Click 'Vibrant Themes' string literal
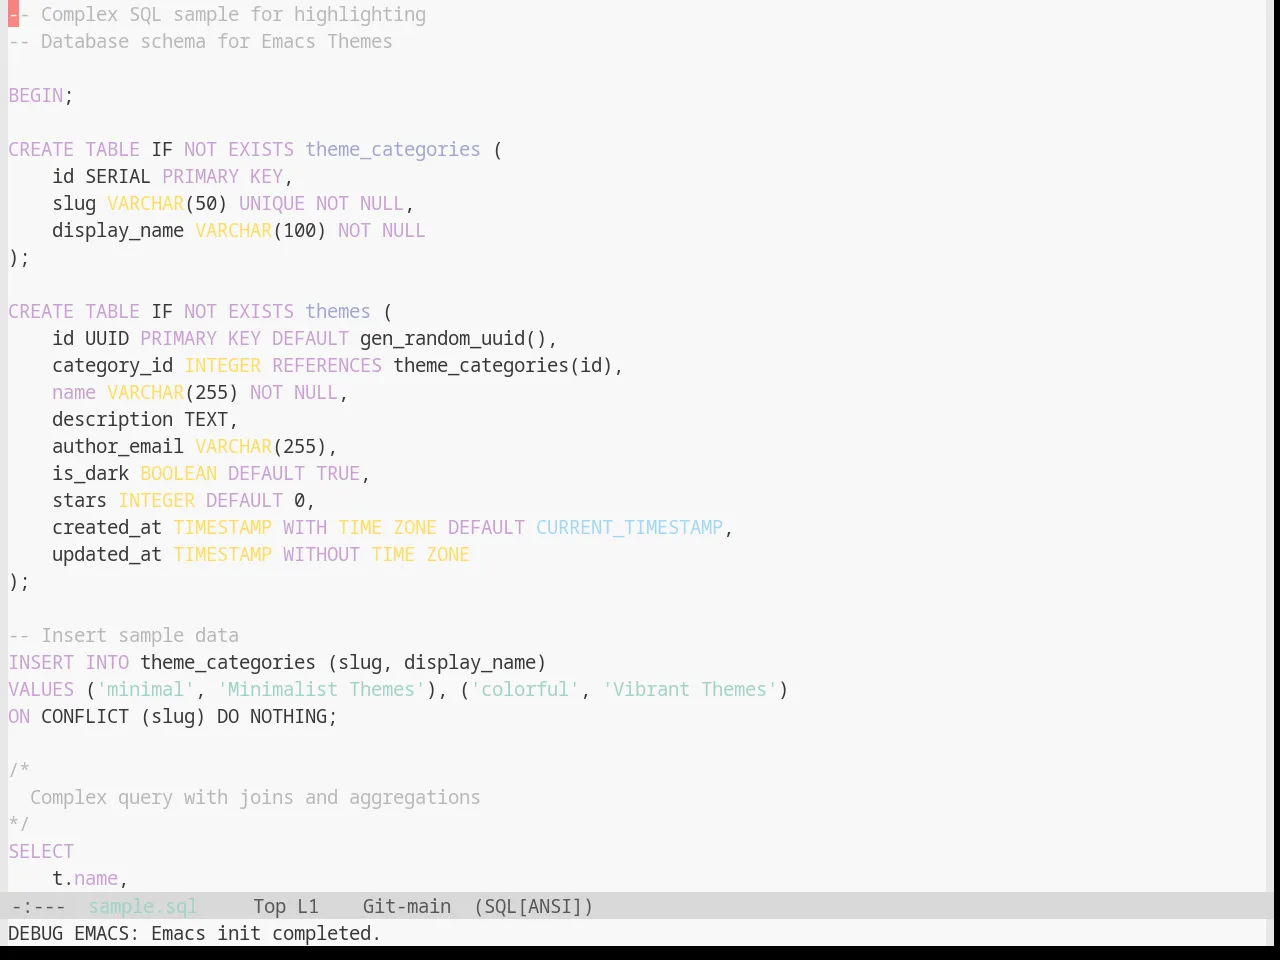Viewport: 1280px width, 960px height. click(x=690, y=689)
